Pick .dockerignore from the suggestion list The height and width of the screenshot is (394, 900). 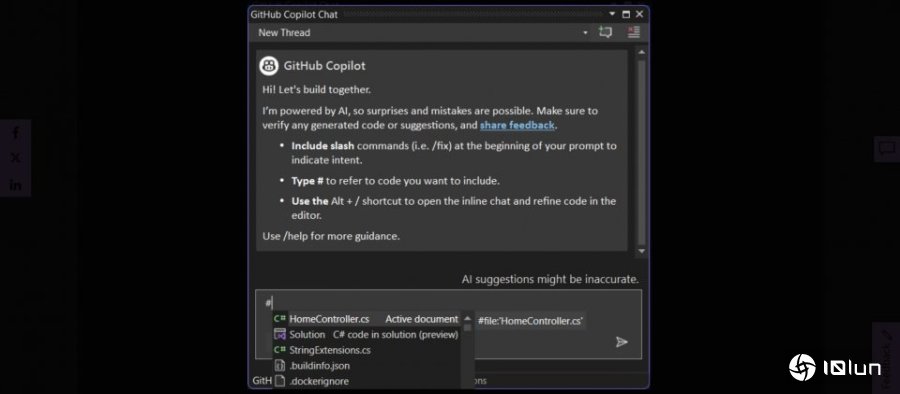pyautogui.click(x=367, y=381)
